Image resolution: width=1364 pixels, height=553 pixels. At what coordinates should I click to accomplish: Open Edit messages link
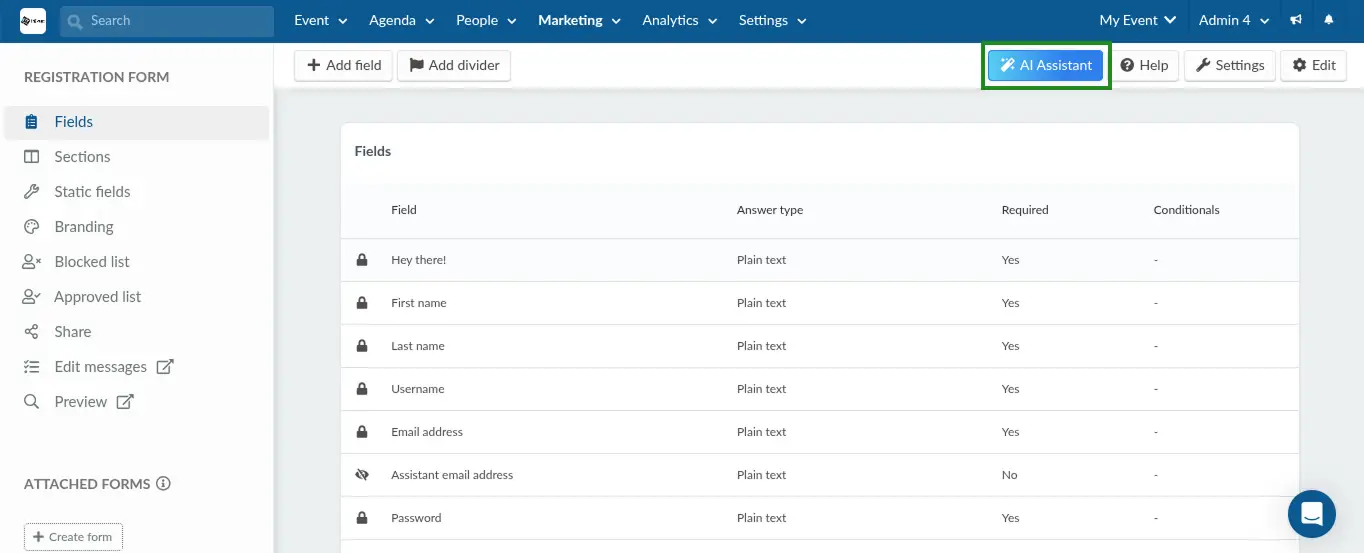pyautogui.click(x=100, y=367)
